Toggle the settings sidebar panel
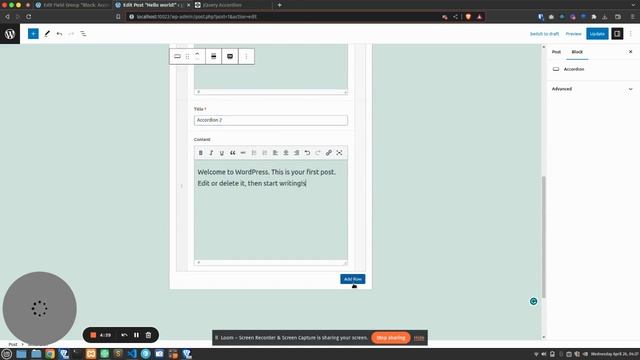The width and height of the screenshot is (640, 360). click(x=617, y=34)
